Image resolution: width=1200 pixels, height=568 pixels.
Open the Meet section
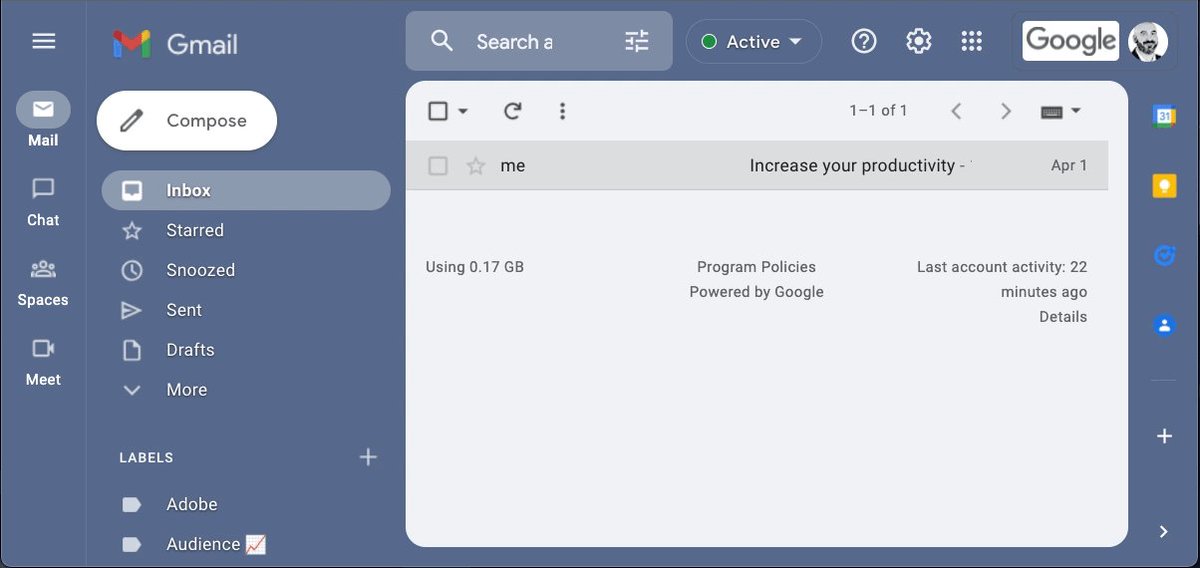pyautogui.click(x=43, y=361)
